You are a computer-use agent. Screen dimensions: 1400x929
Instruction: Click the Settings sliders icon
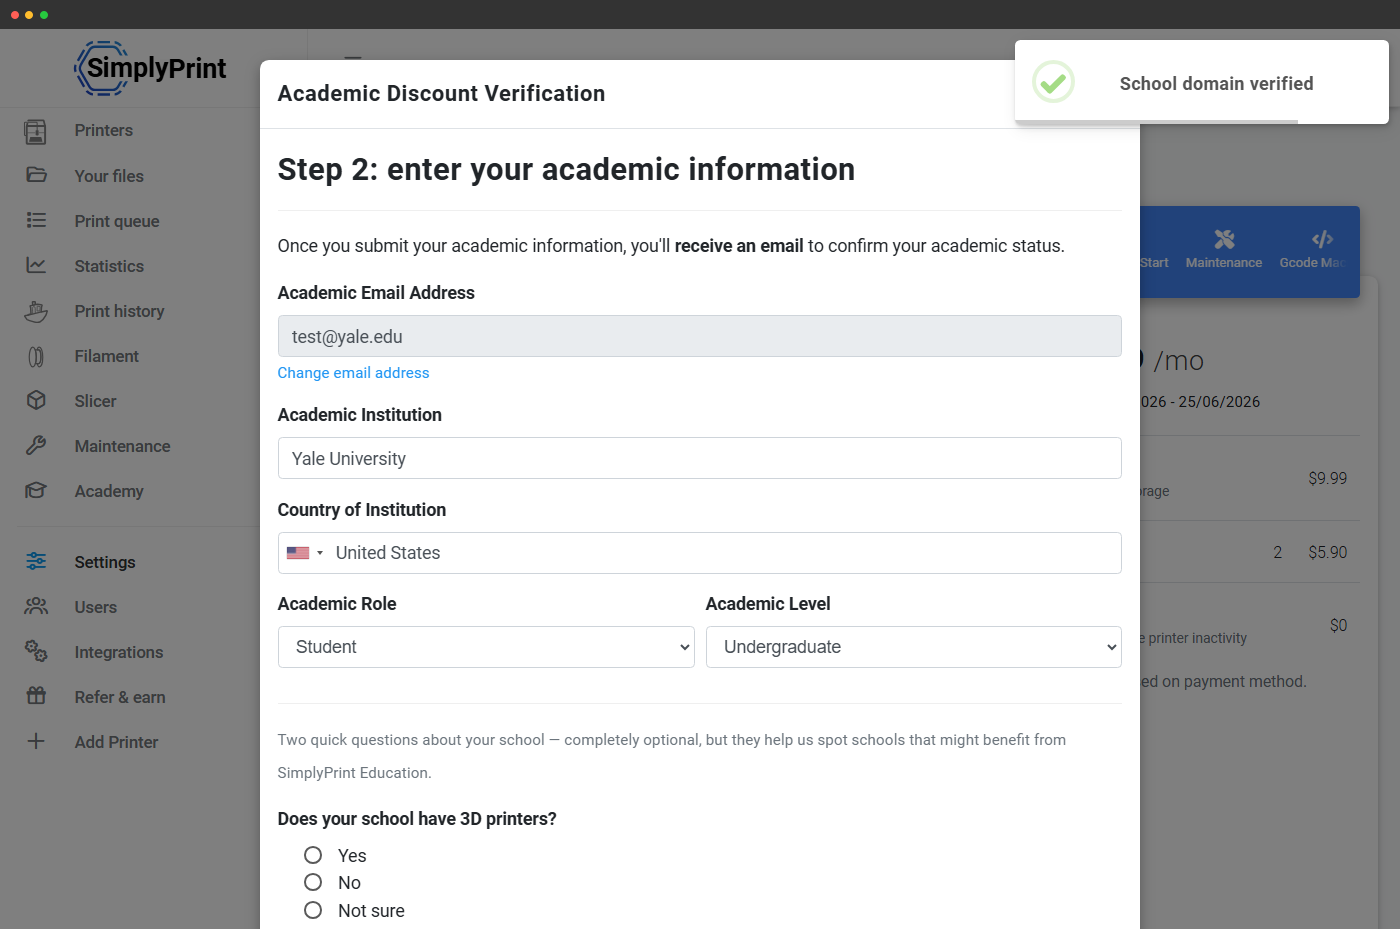coord(36,561)
